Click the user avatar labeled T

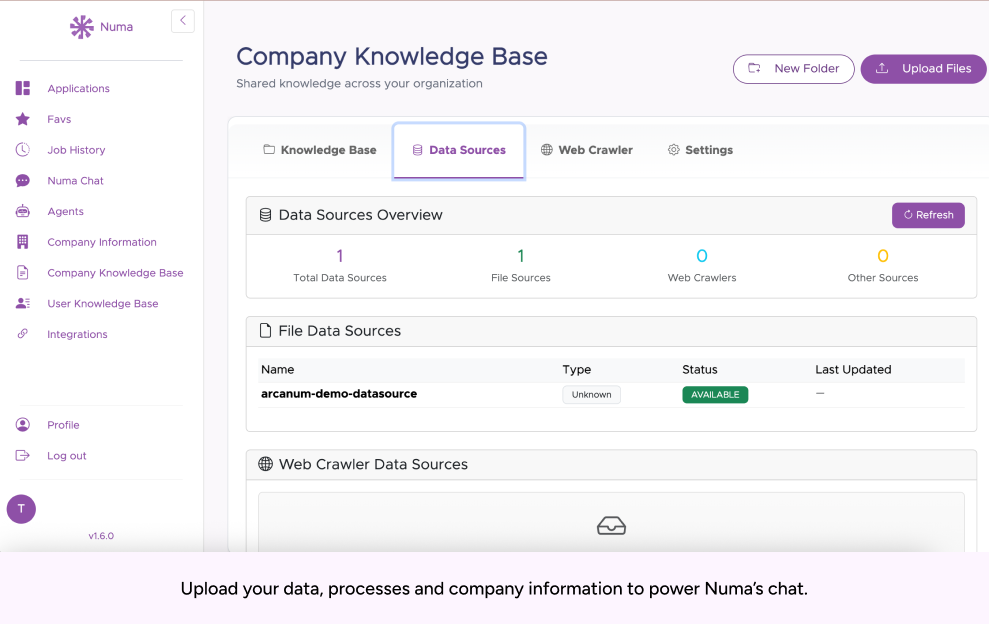pyautogui.click(x=21, y=509)
